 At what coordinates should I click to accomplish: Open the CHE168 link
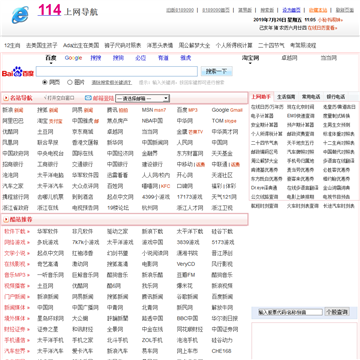coord(221,351)
